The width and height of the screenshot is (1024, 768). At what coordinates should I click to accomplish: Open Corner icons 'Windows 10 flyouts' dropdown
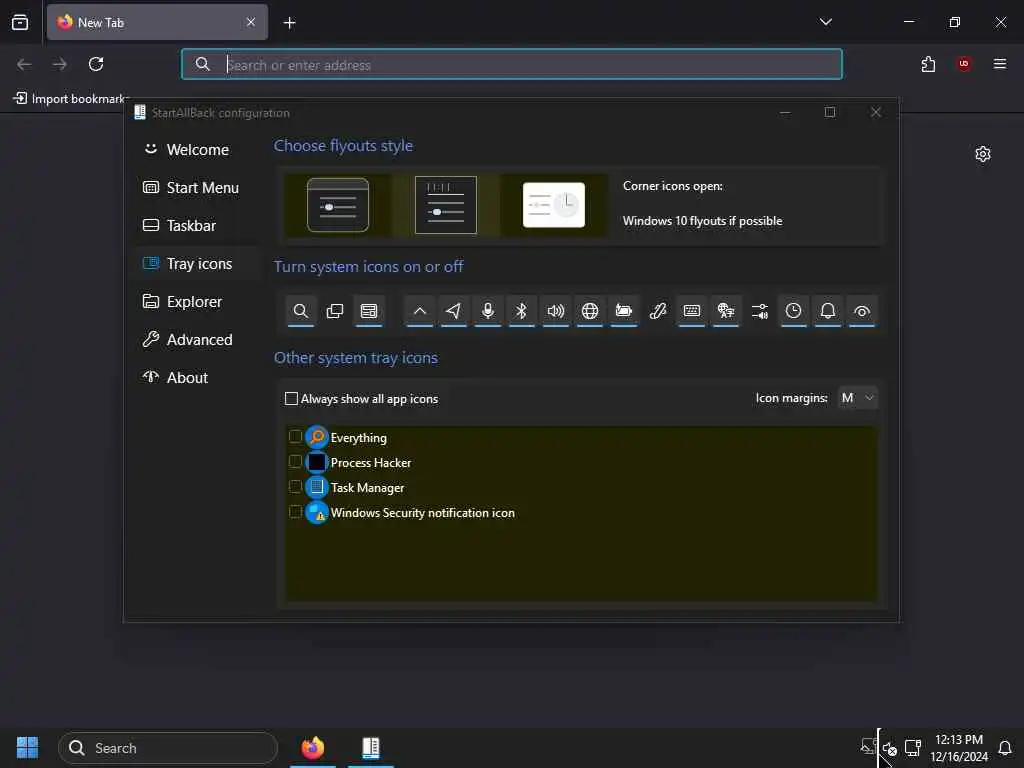[x=702, y=221]
